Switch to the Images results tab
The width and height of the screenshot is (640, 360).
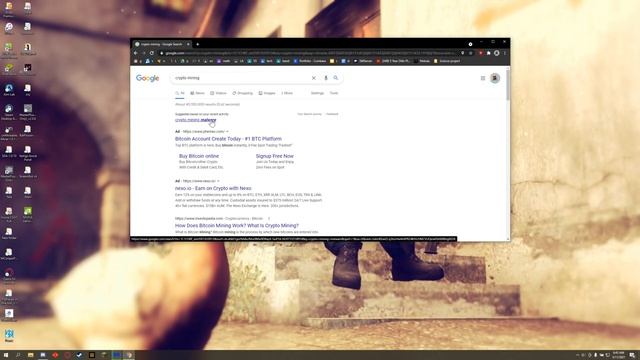tap(267, 93)
